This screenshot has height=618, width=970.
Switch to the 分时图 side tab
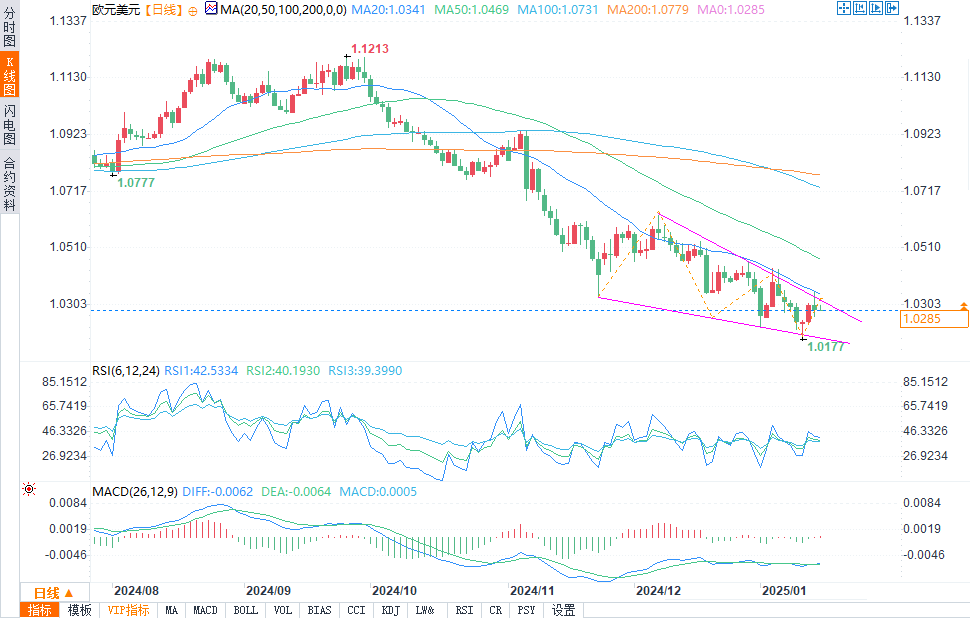[9, 26]
